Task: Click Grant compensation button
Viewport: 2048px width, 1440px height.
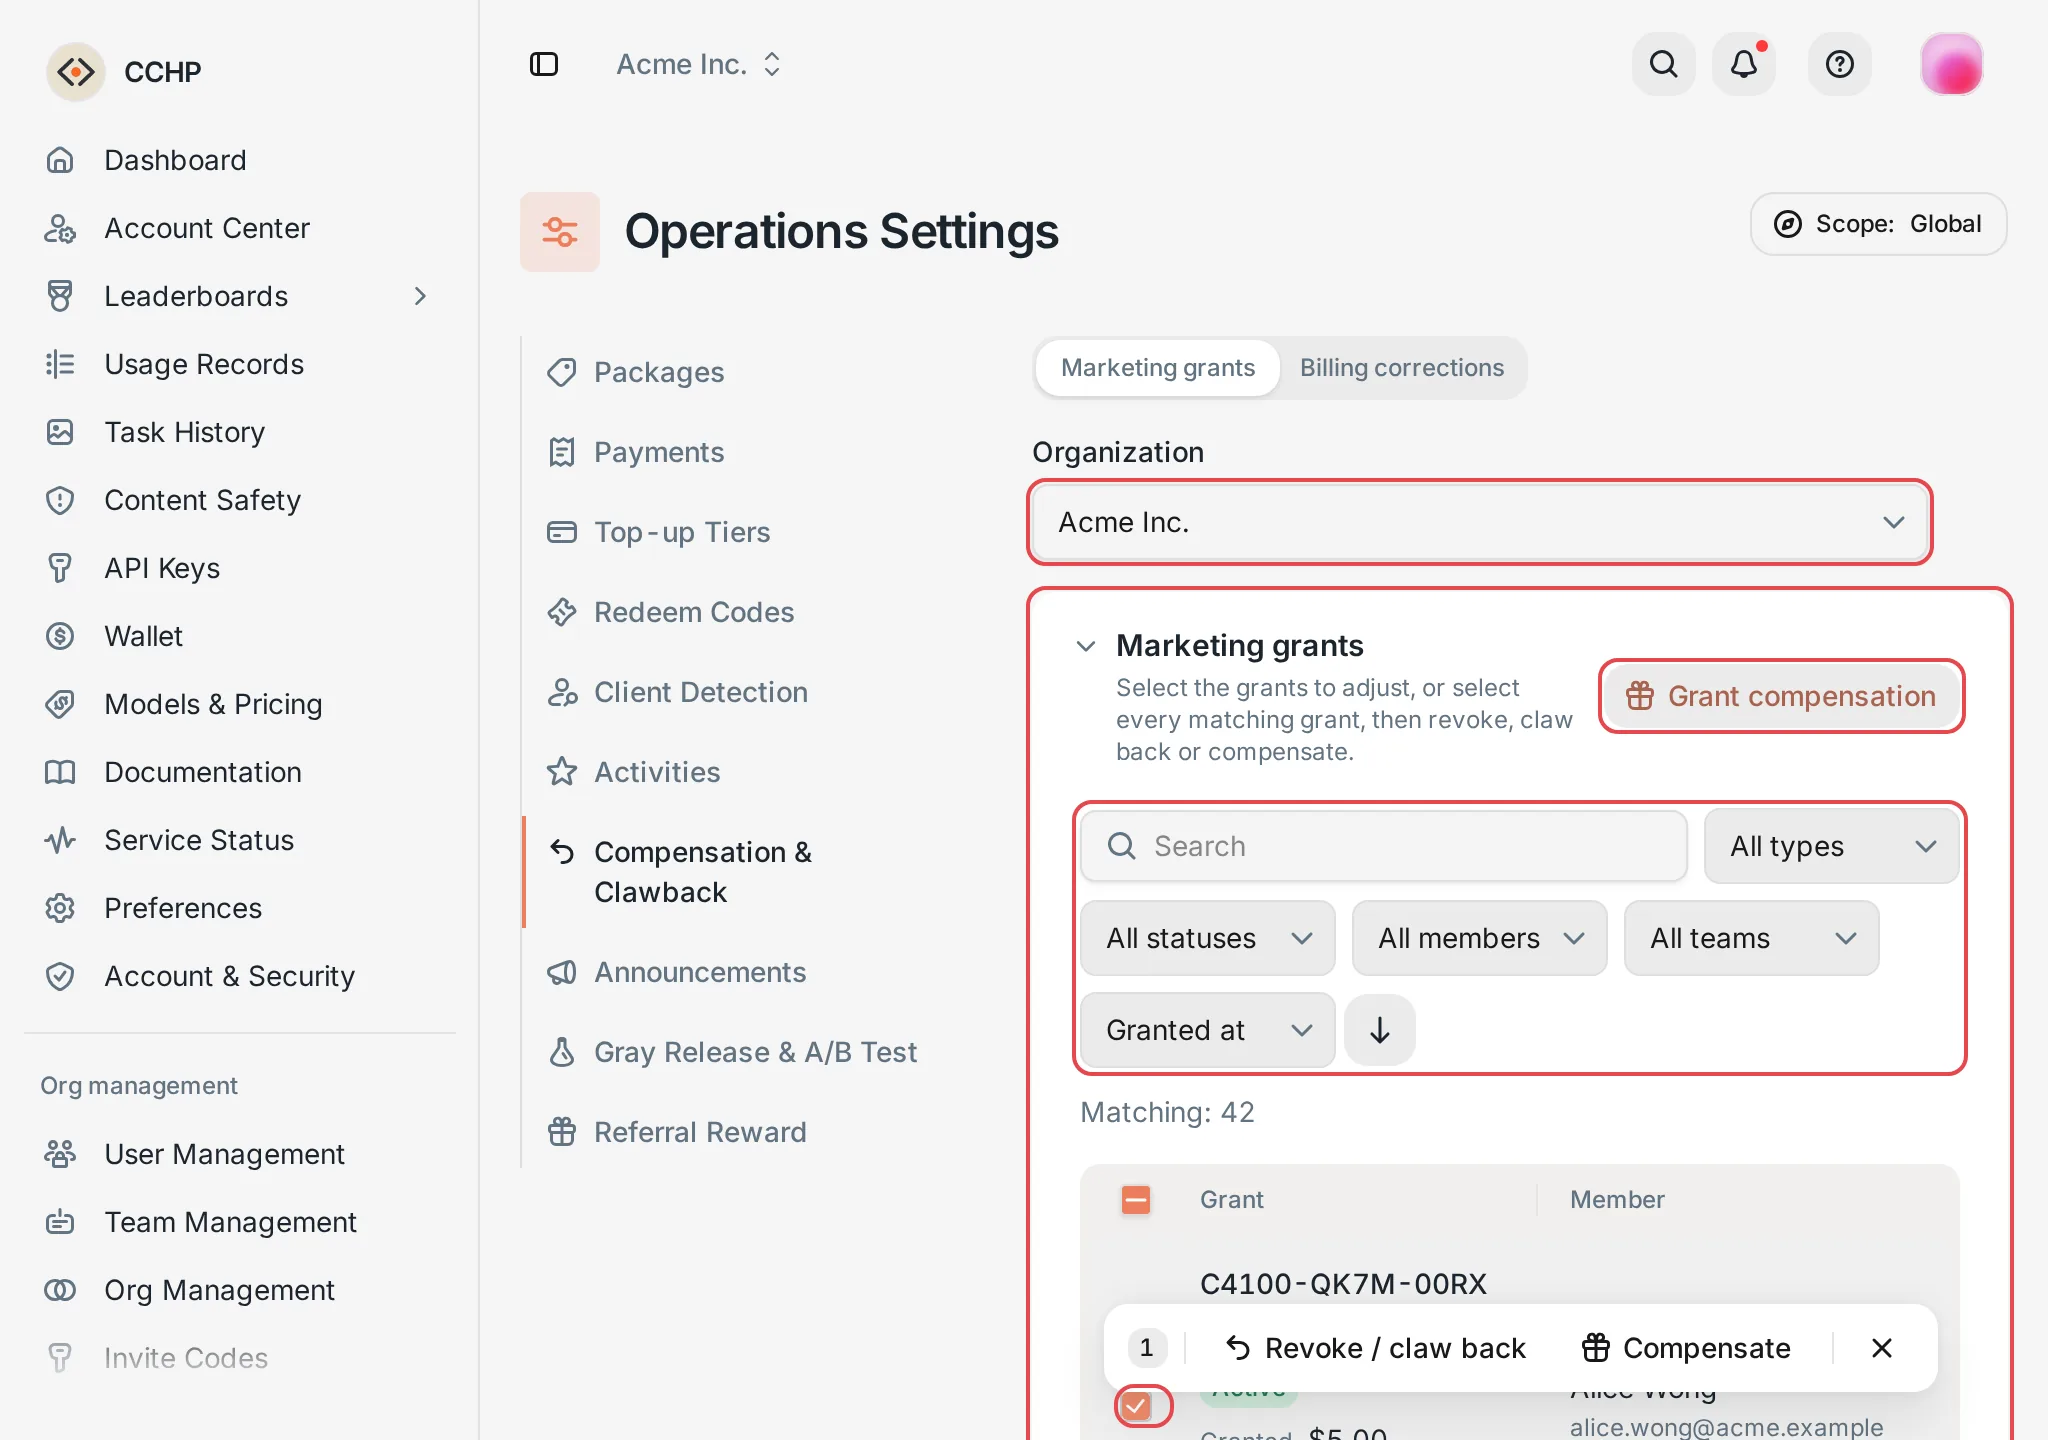Action: click(1781, 696)
